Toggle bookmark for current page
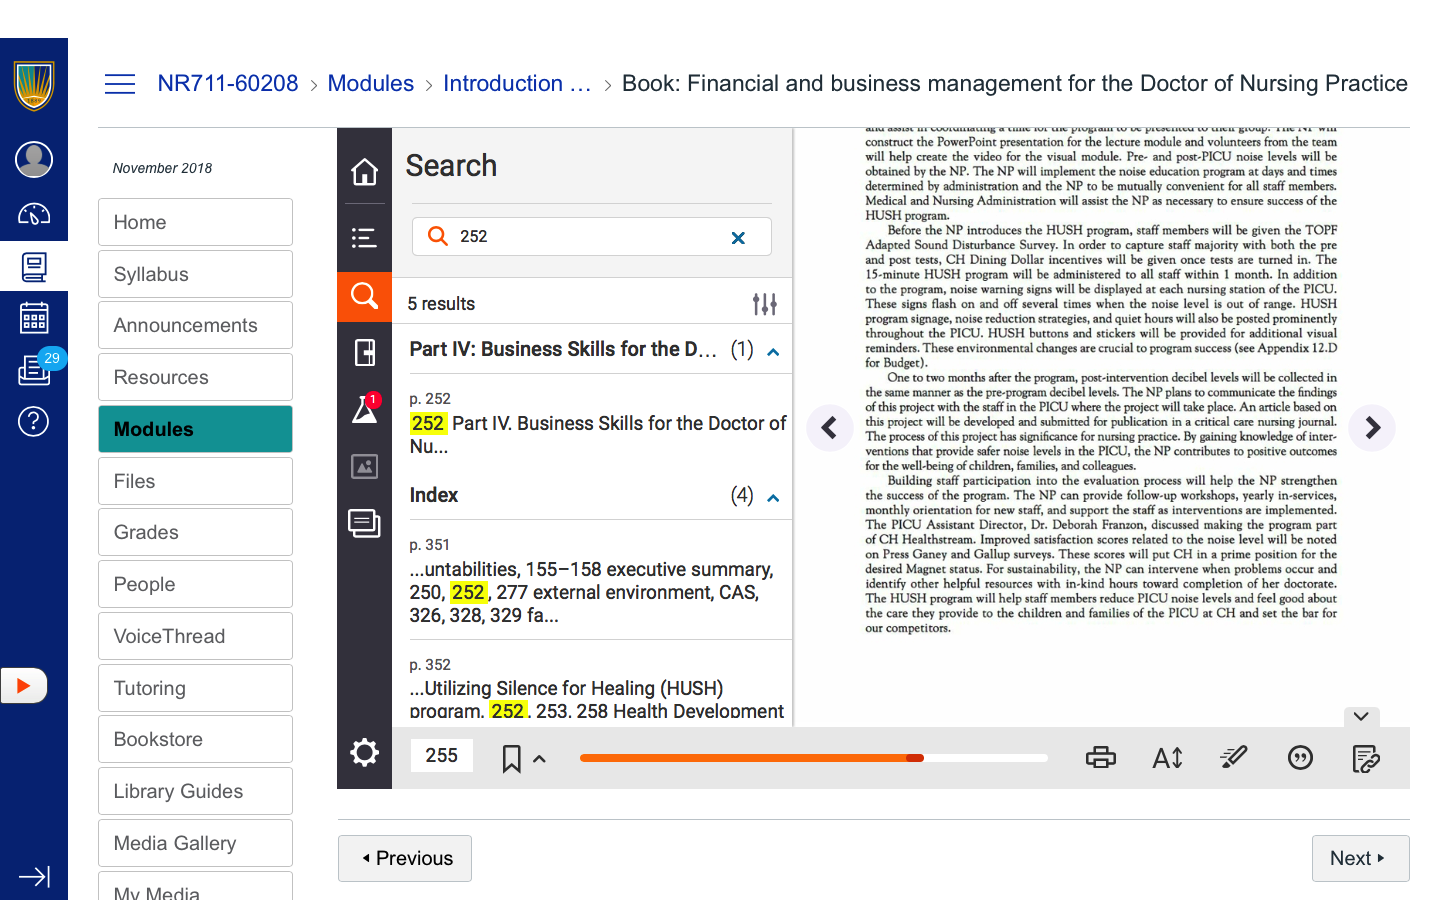 tap(511, 759)
